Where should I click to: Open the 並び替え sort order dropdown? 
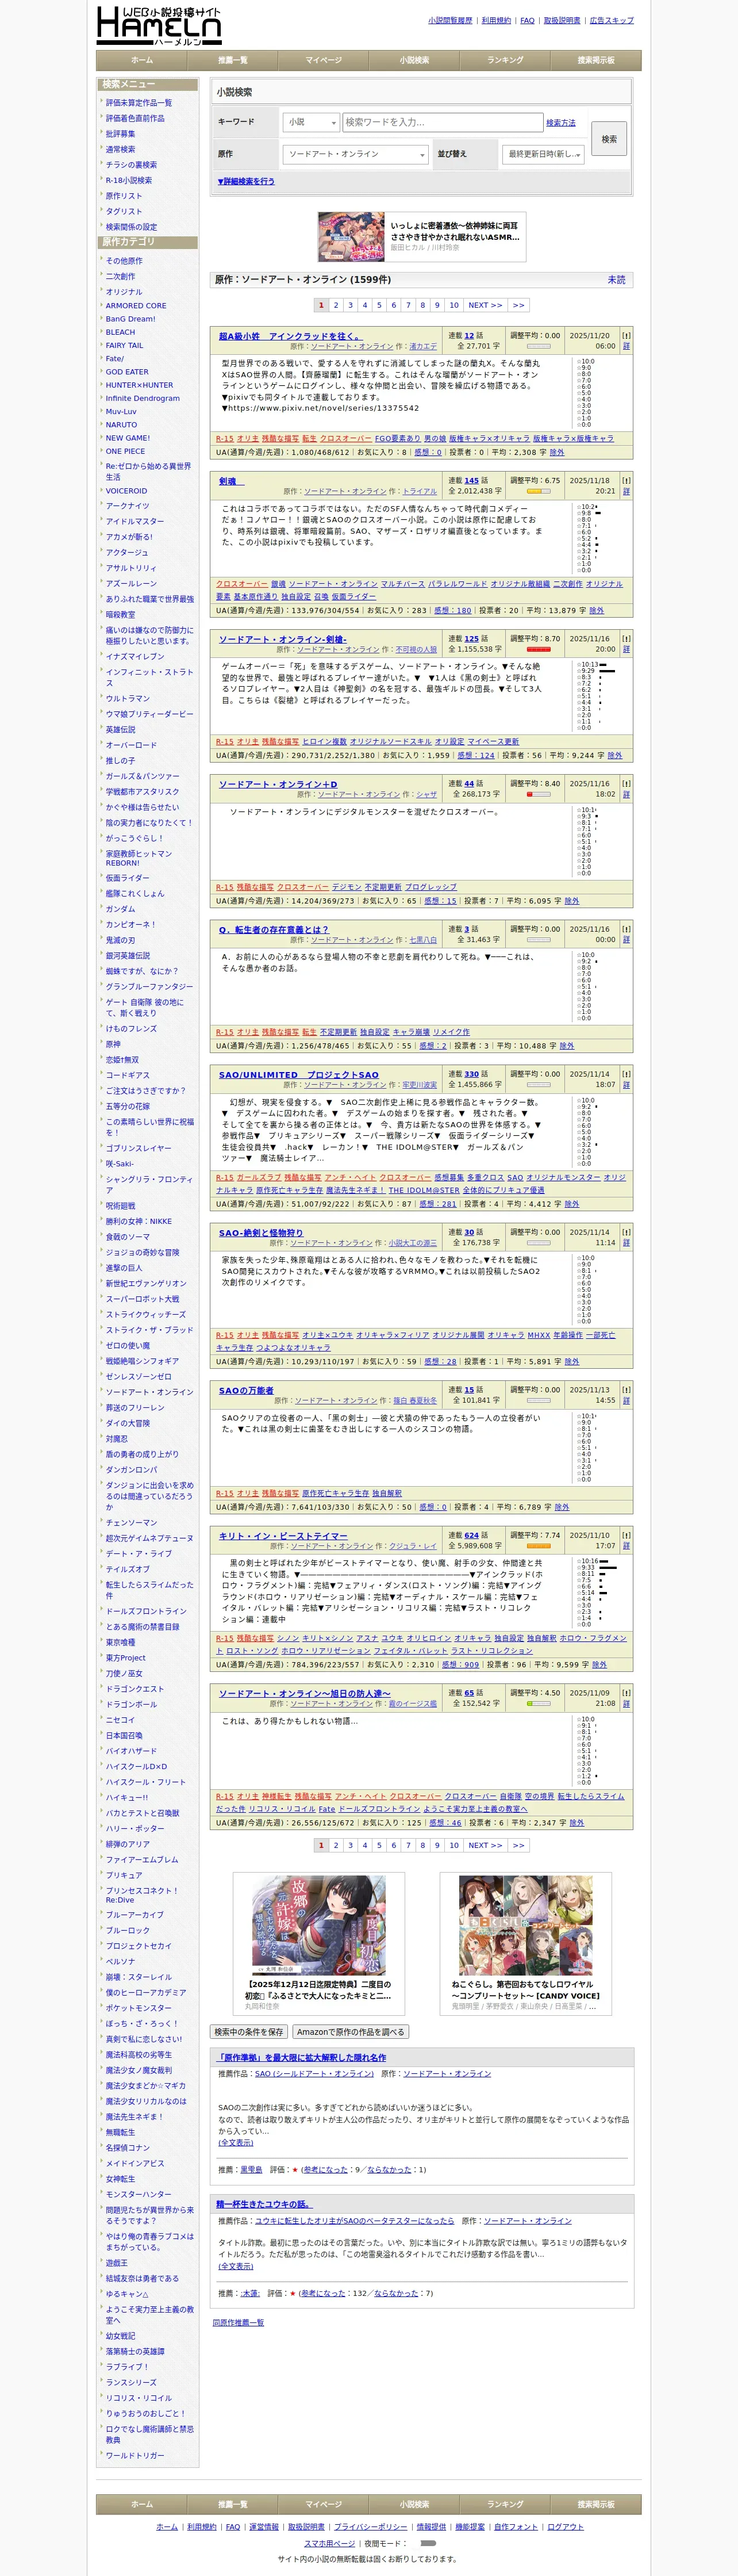[x=544, y=154]
